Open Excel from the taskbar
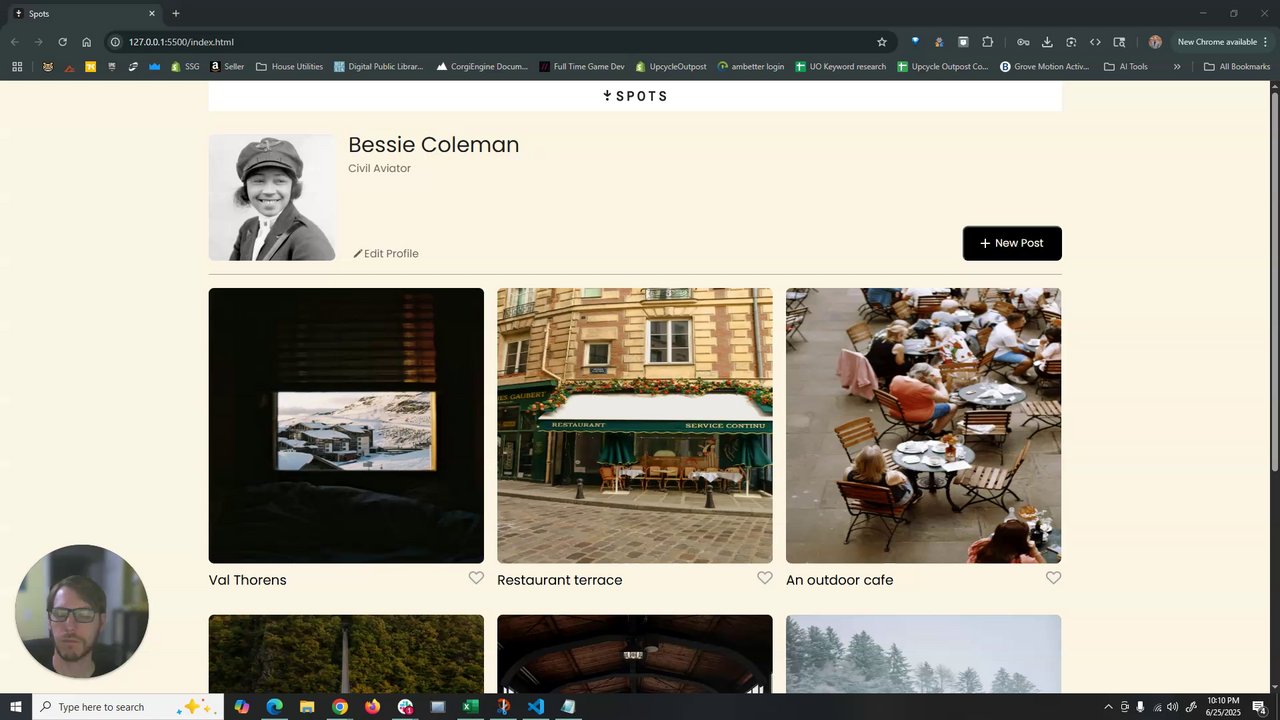The image size is (1280, 720). pyautogui.click(x=470, y=707)
